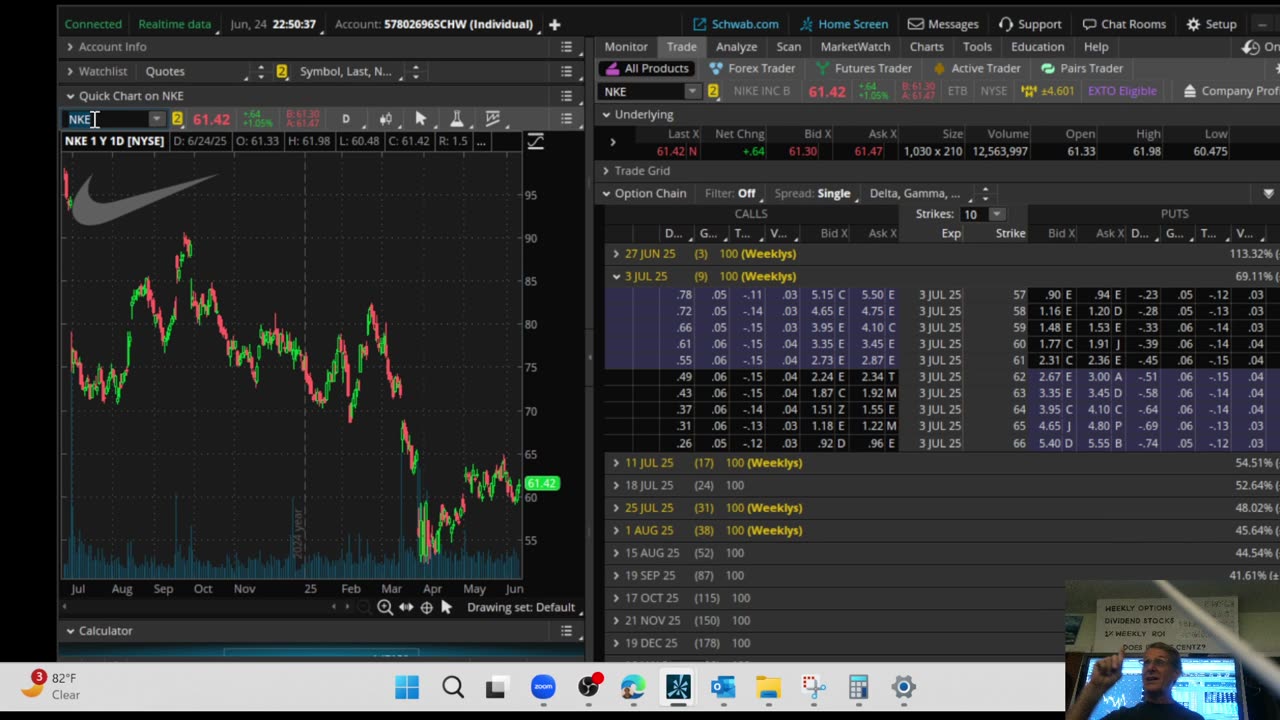Open the studies flask icon

[x=456, y=119]
